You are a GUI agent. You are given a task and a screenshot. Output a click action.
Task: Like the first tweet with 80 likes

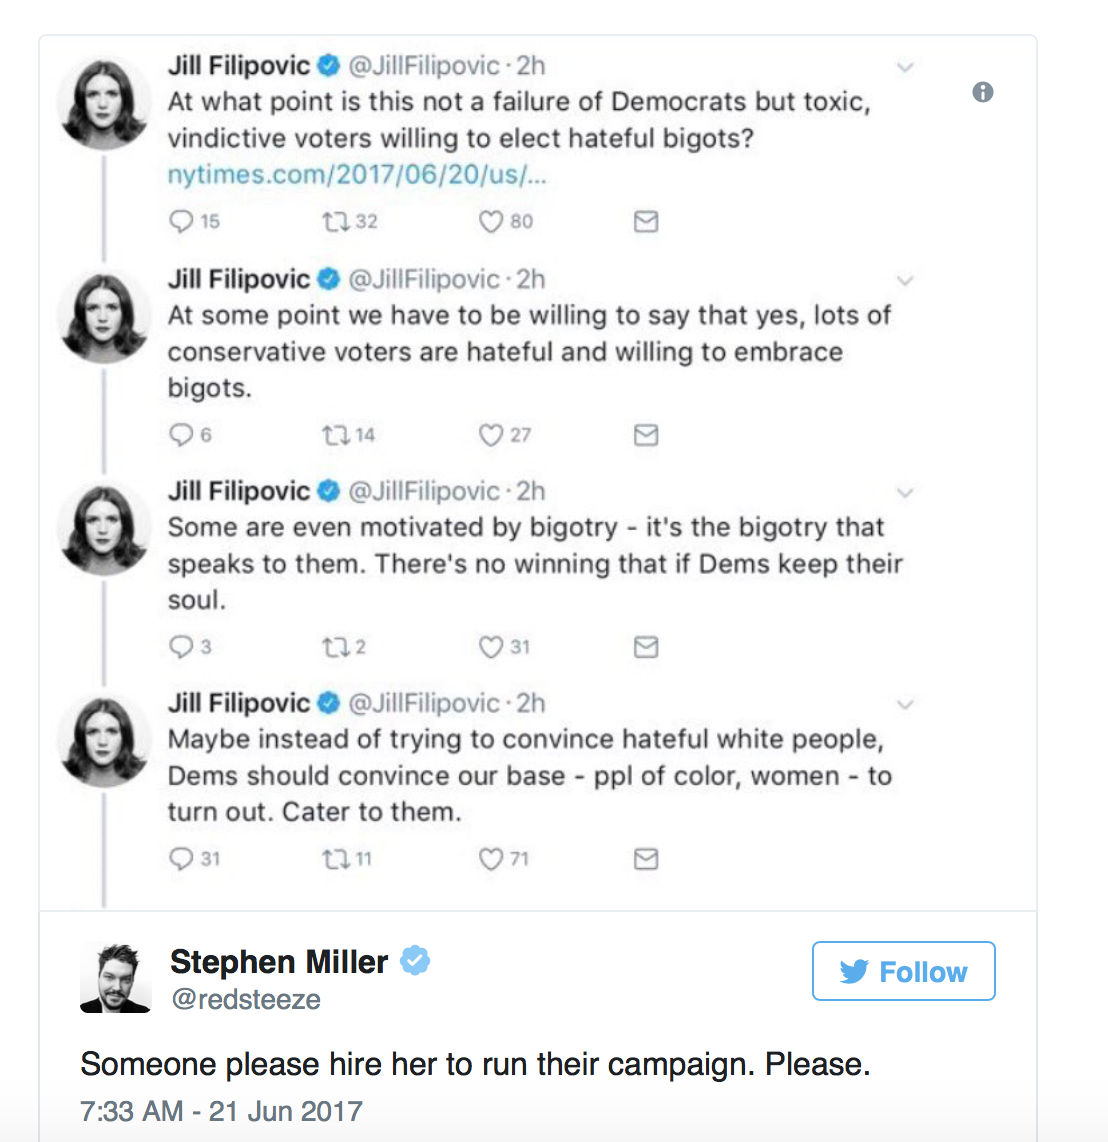coord(490,221)
